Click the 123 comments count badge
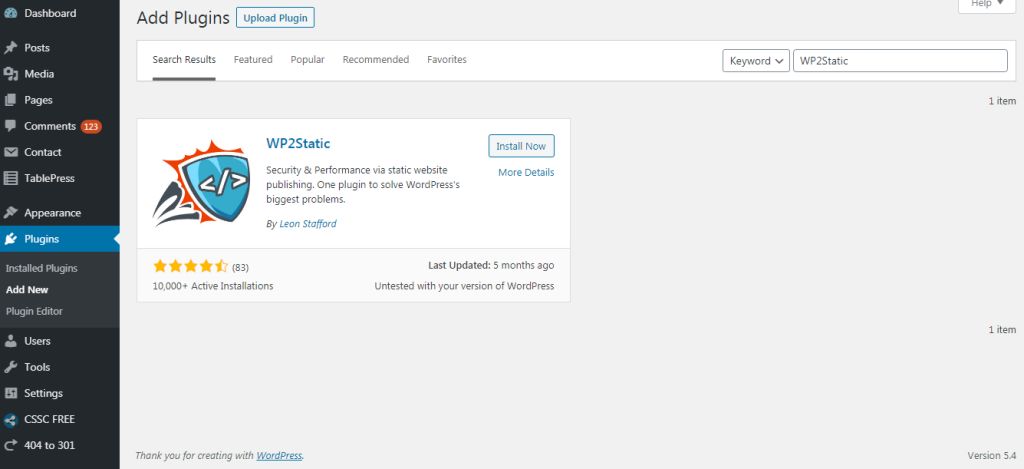Viewport: 1024px width, 469px height. pyautogui.click(x=91, y=126)
